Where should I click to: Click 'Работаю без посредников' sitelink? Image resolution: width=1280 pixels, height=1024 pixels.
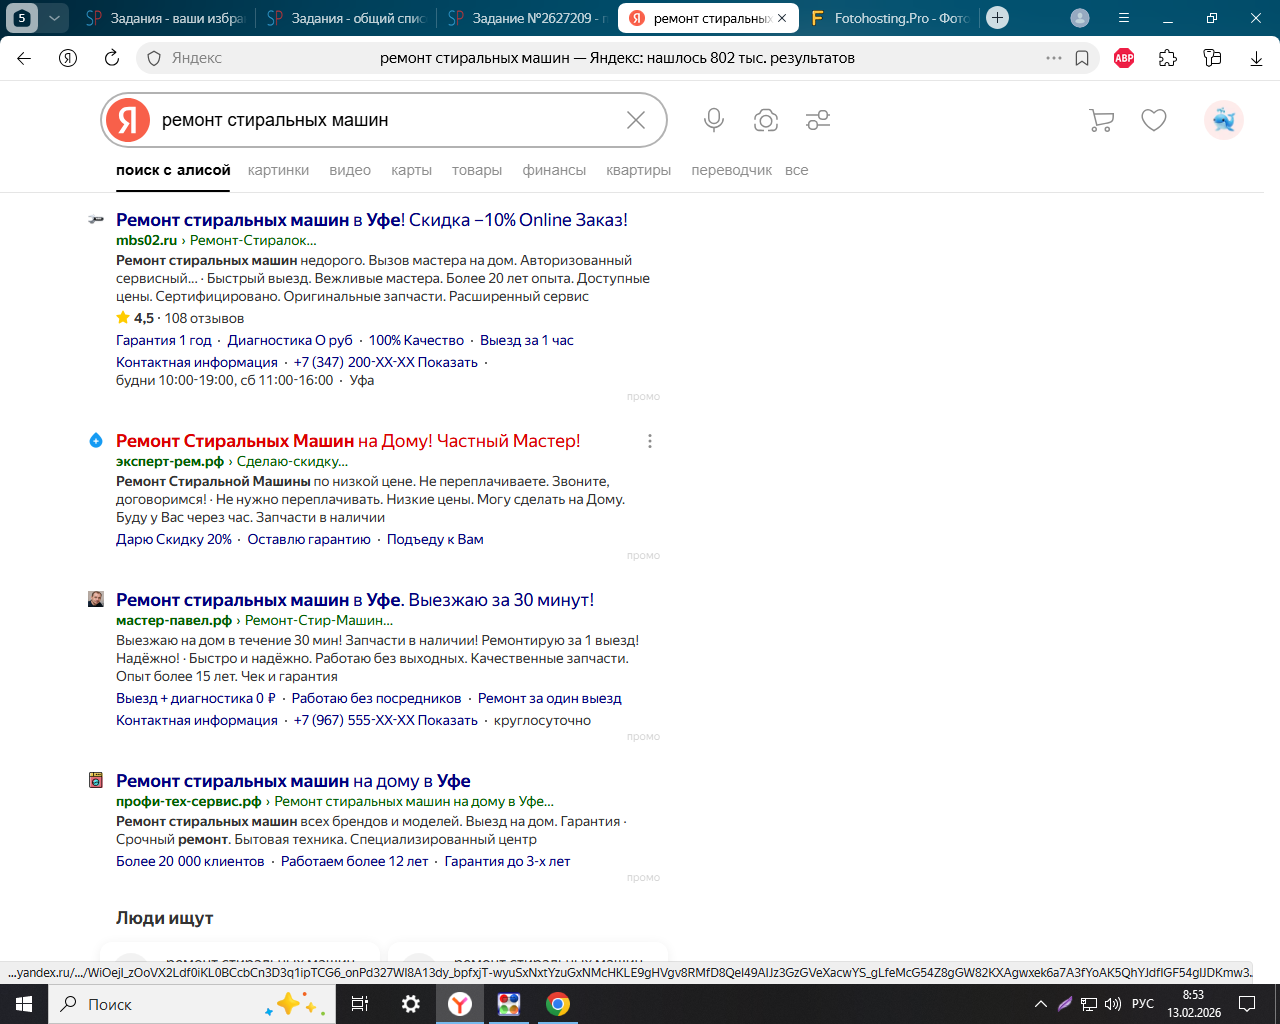pyautogui.click(x=377, y=698)
